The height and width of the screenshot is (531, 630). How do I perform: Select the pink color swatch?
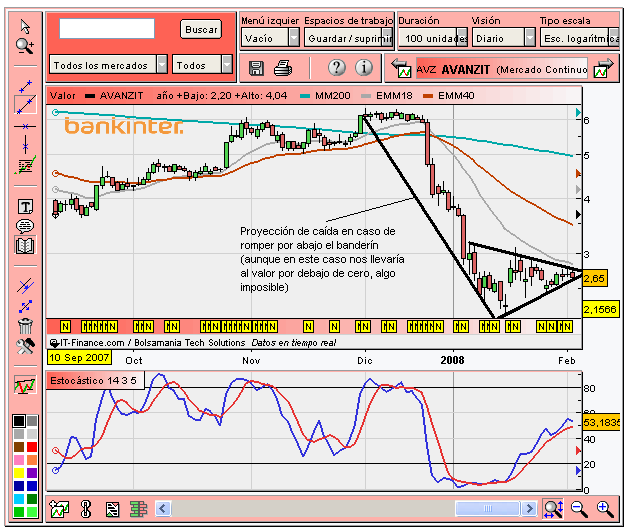click(x=18, y=460)
